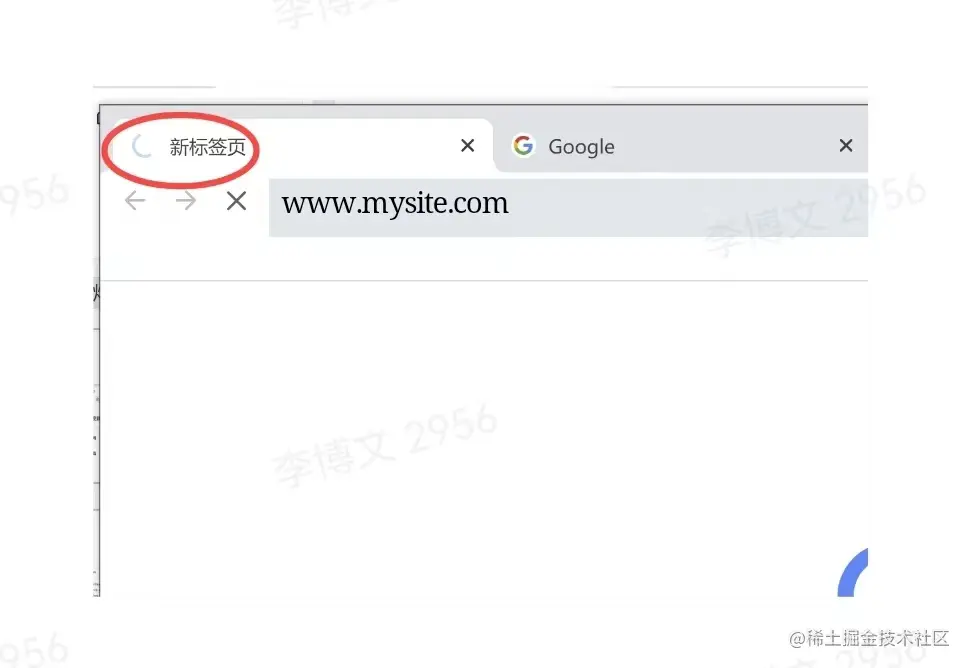969x668 pixels.
Task: Close the 新标签页 tab
Action: tap(468, 146)
